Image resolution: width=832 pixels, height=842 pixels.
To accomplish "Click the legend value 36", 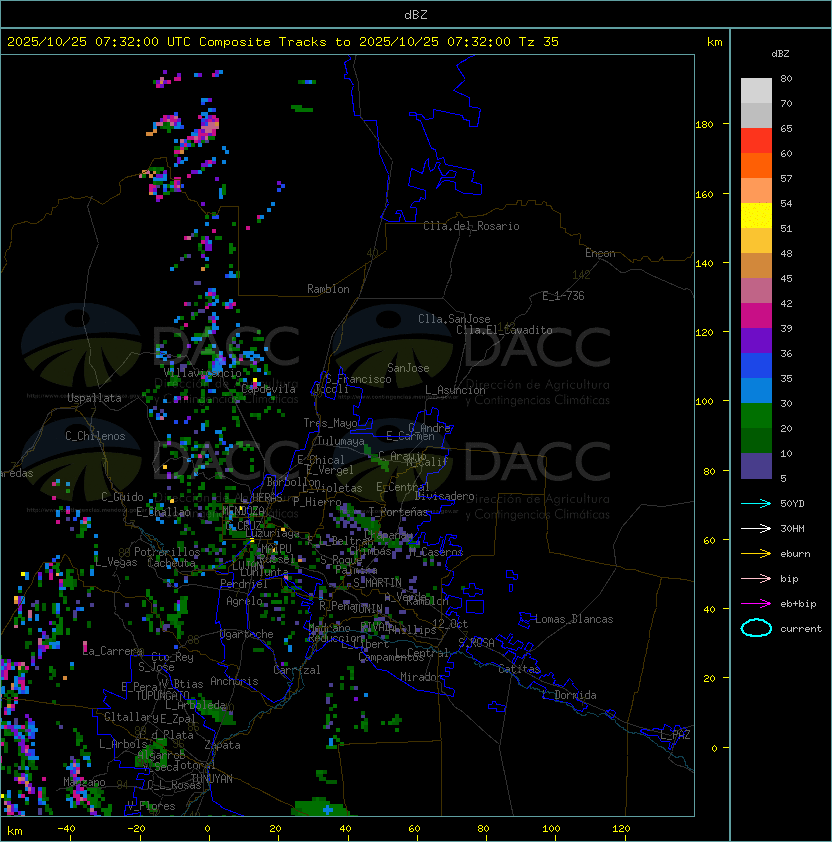I will [x=786, y=353].
